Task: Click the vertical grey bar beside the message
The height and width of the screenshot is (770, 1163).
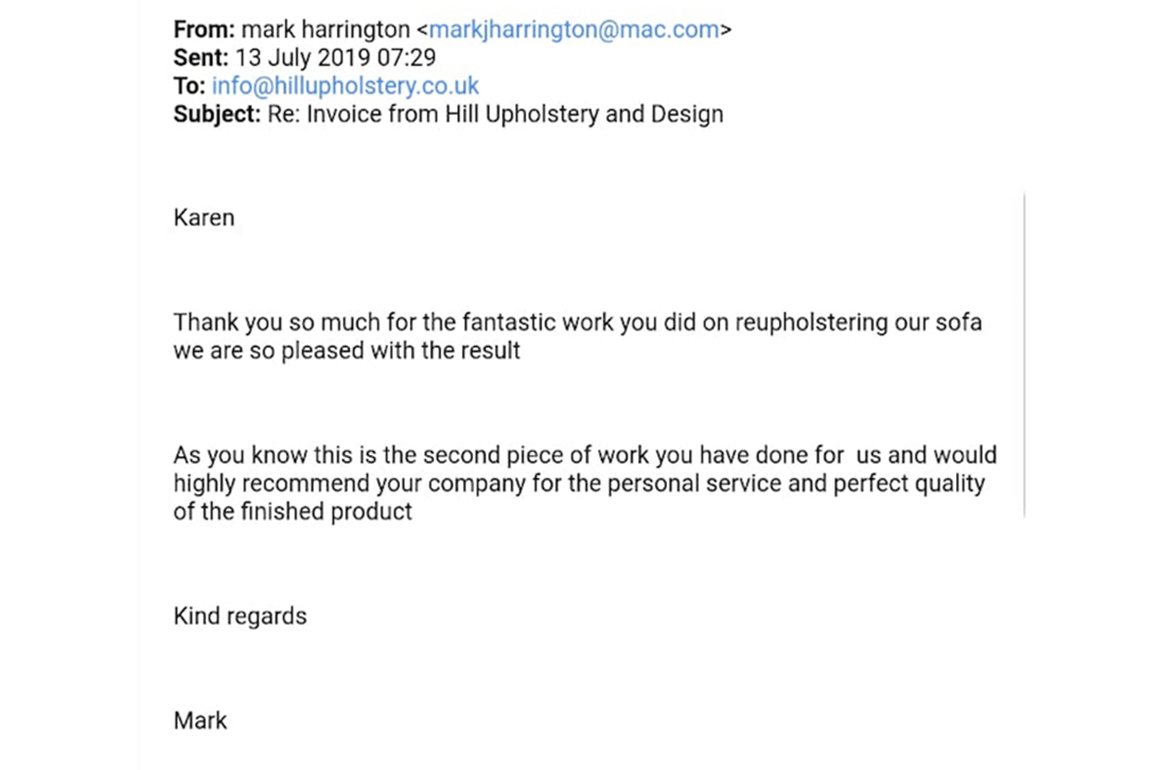Action: click(1024, 355)
